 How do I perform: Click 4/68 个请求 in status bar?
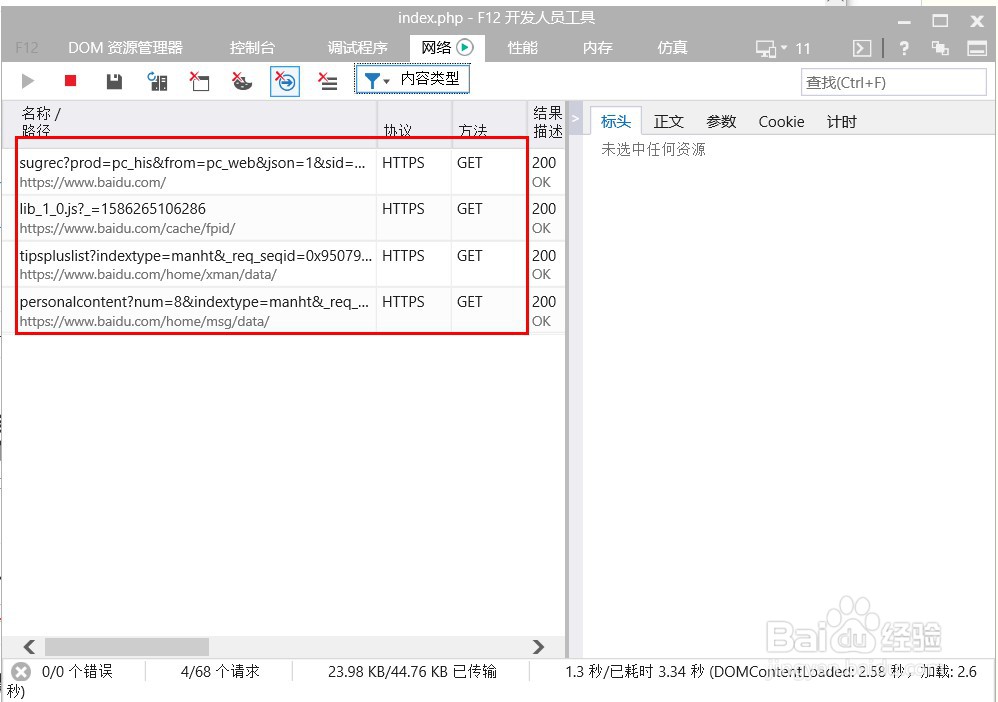[220, 671]
